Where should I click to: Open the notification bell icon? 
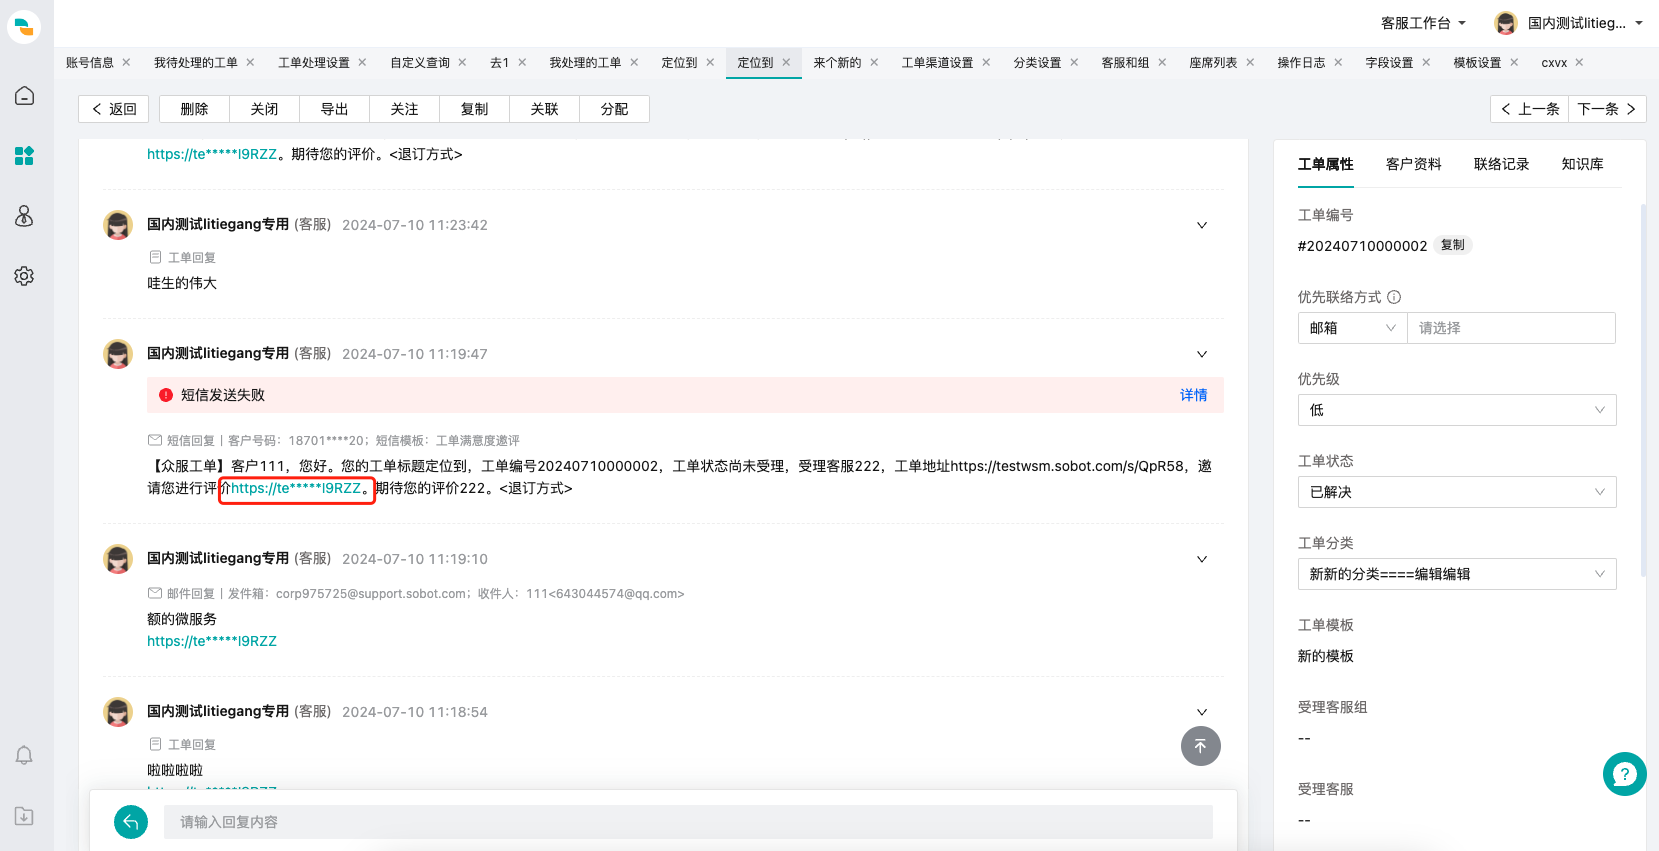click(x=24, y=755)
